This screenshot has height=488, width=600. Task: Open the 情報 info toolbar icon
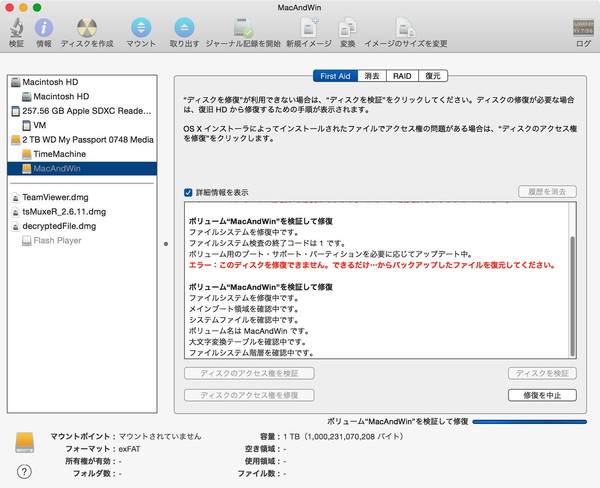coord(44,28)
